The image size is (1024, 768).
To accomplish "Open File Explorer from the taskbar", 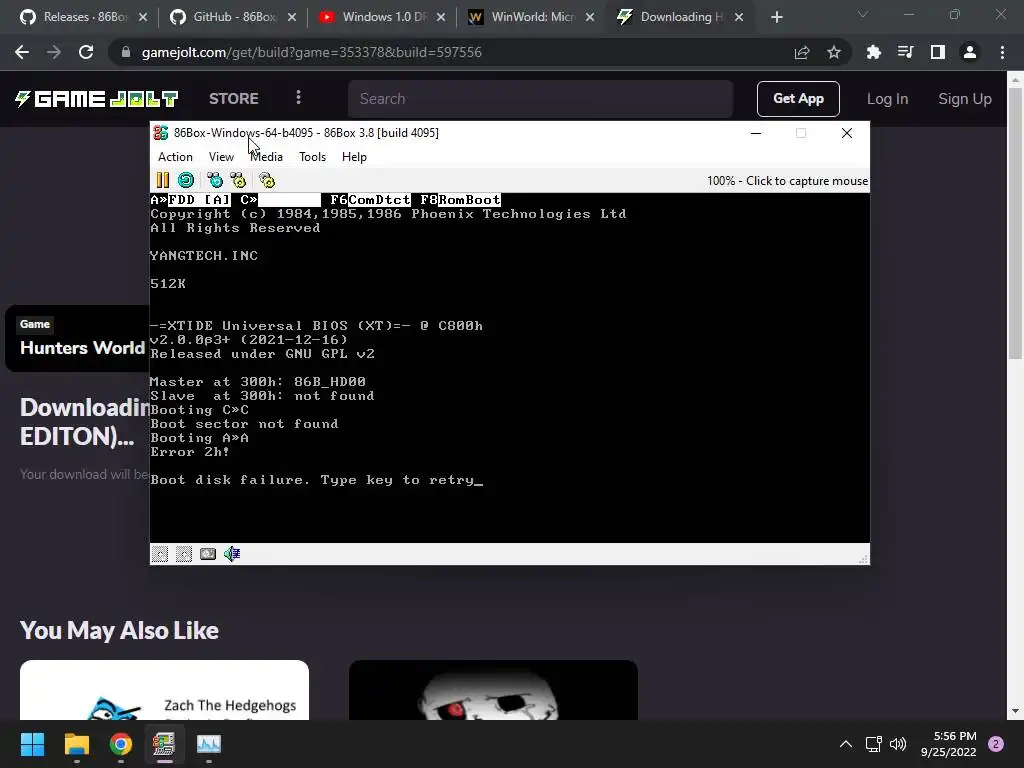I will click(x=76, y=744).
